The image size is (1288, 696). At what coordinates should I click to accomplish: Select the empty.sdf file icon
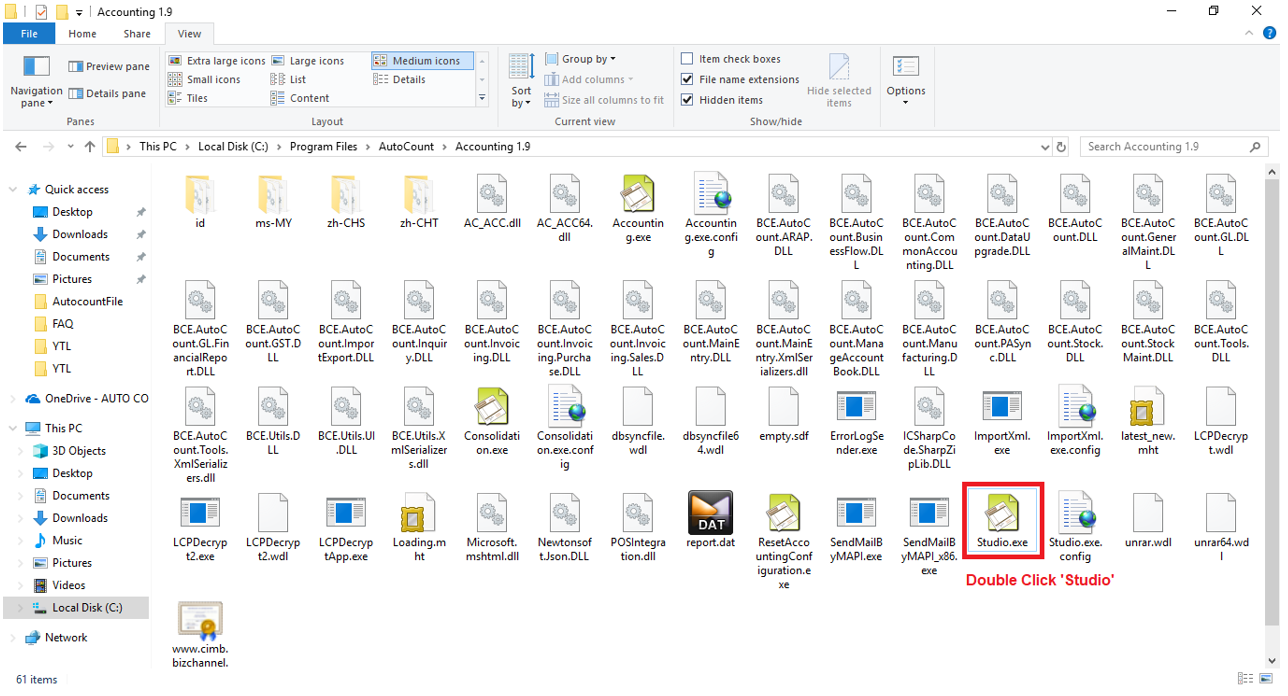783,405
